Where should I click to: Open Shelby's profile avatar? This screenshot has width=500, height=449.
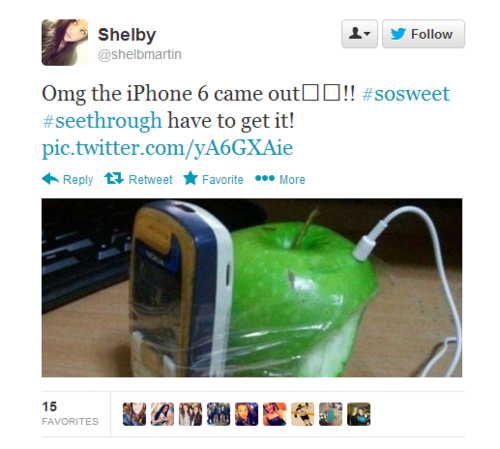[65, 42]
